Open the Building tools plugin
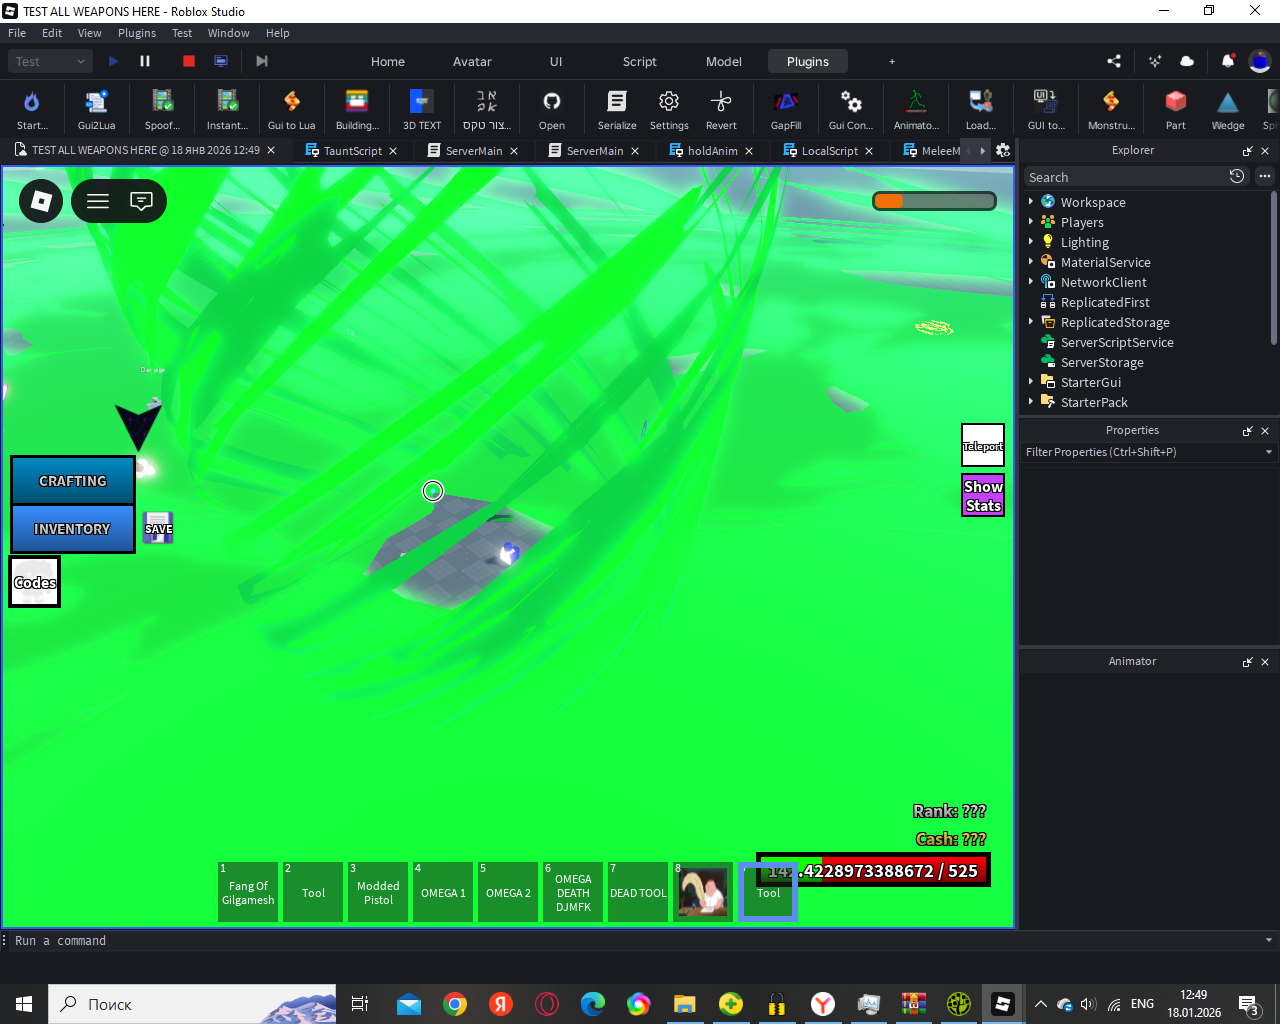This screenshot has width=1280, height=1024. pos(357,109)
